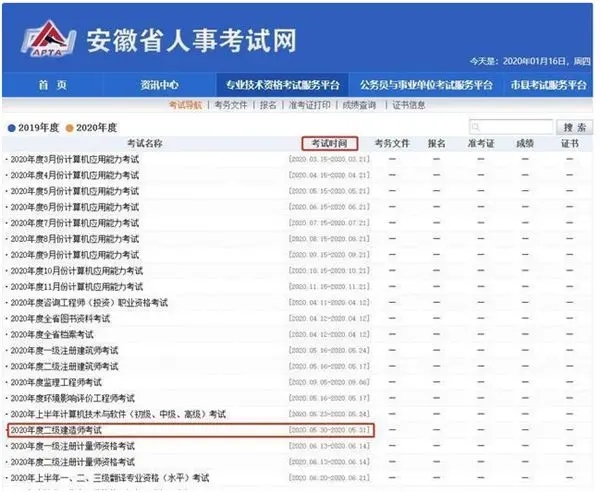Open 2020年度全省档案考试 link
Image resolution: width=600 pixels, height=492 pixels.
click(x=52, y=335)
